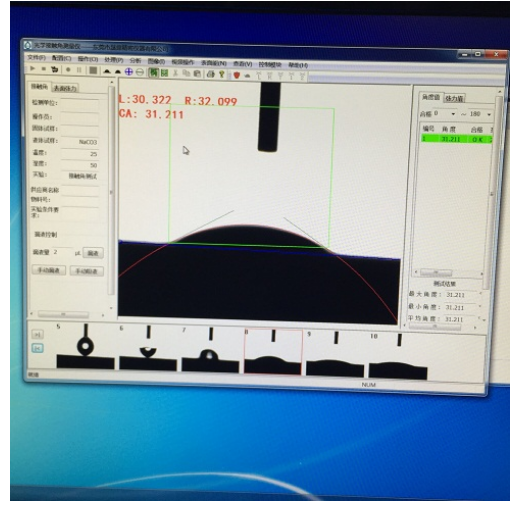Click the drop volume field showing 2

(x=62, y=252)
